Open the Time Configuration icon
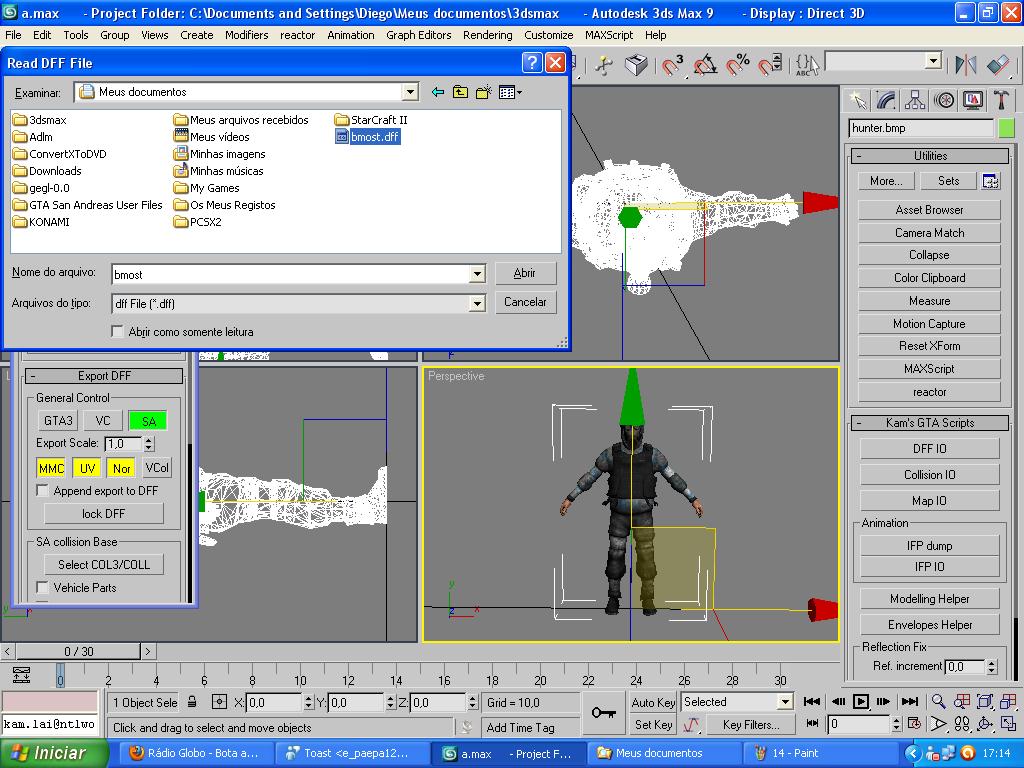Image resolution: width=1024 pixels, height=768 pixels. 914,724
